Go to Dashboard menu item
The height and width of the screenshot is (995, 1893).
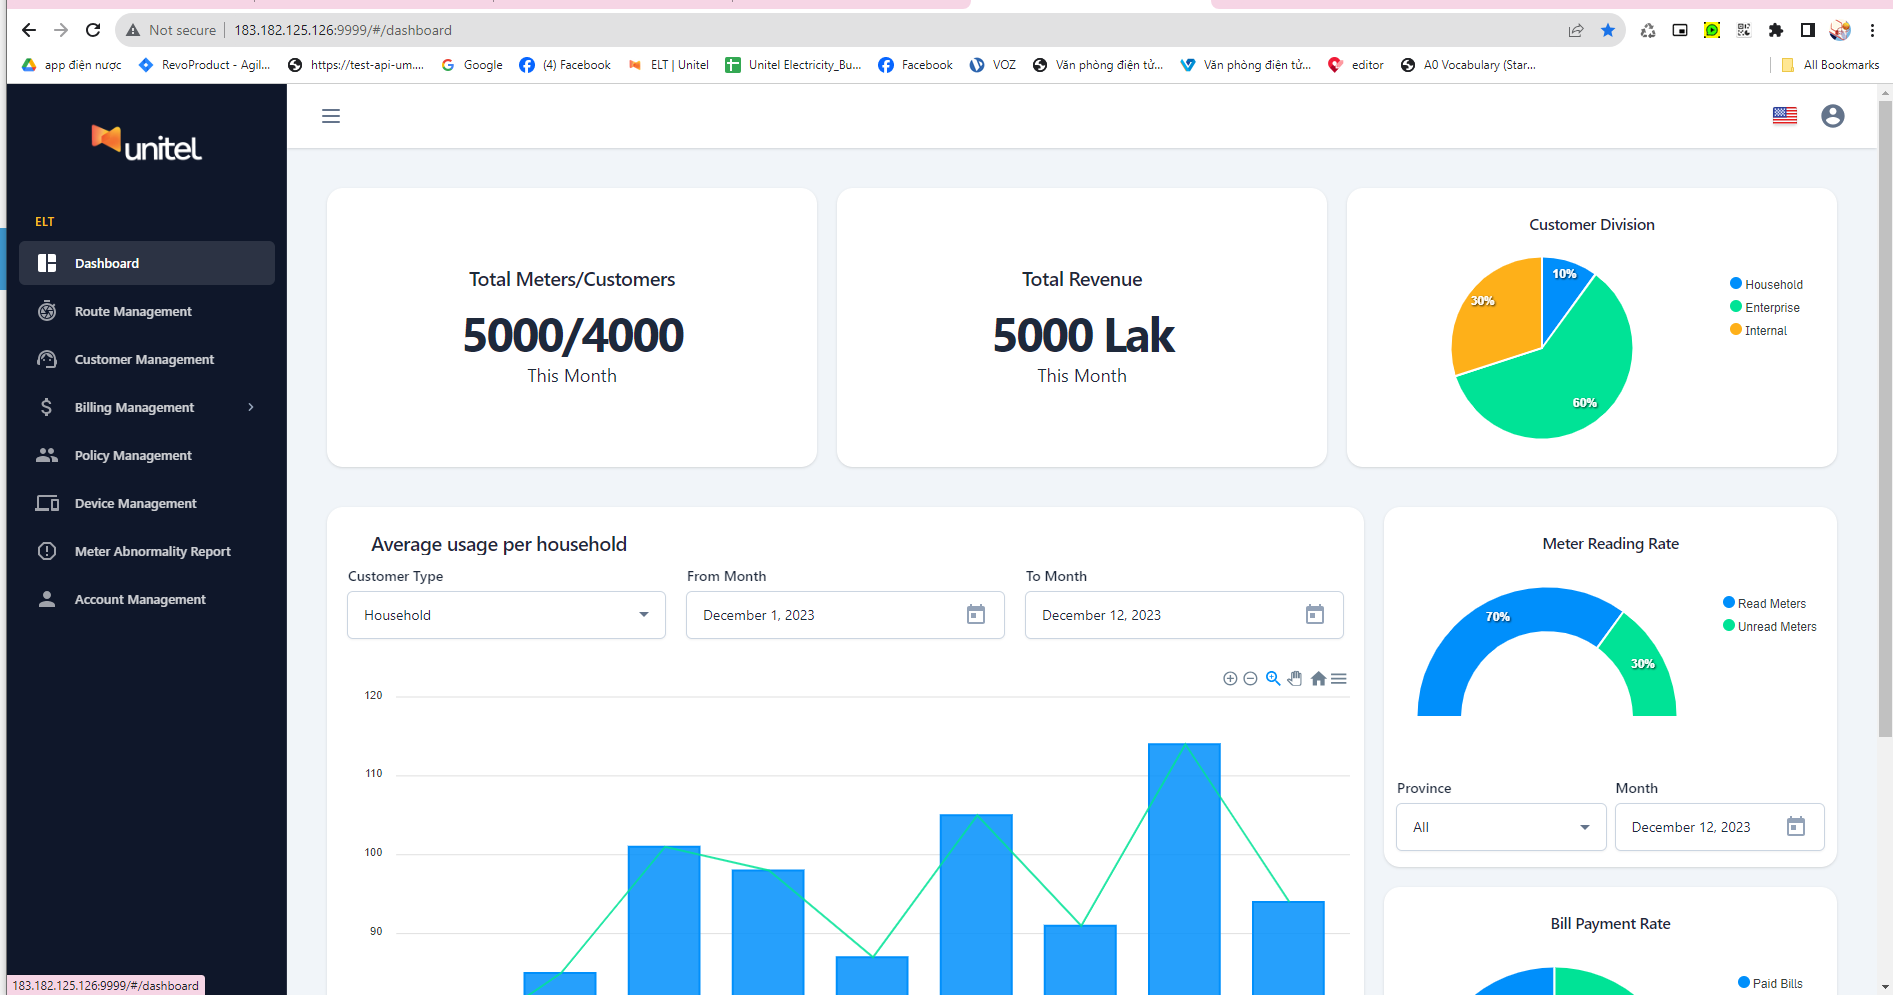[x=147, y=263]
